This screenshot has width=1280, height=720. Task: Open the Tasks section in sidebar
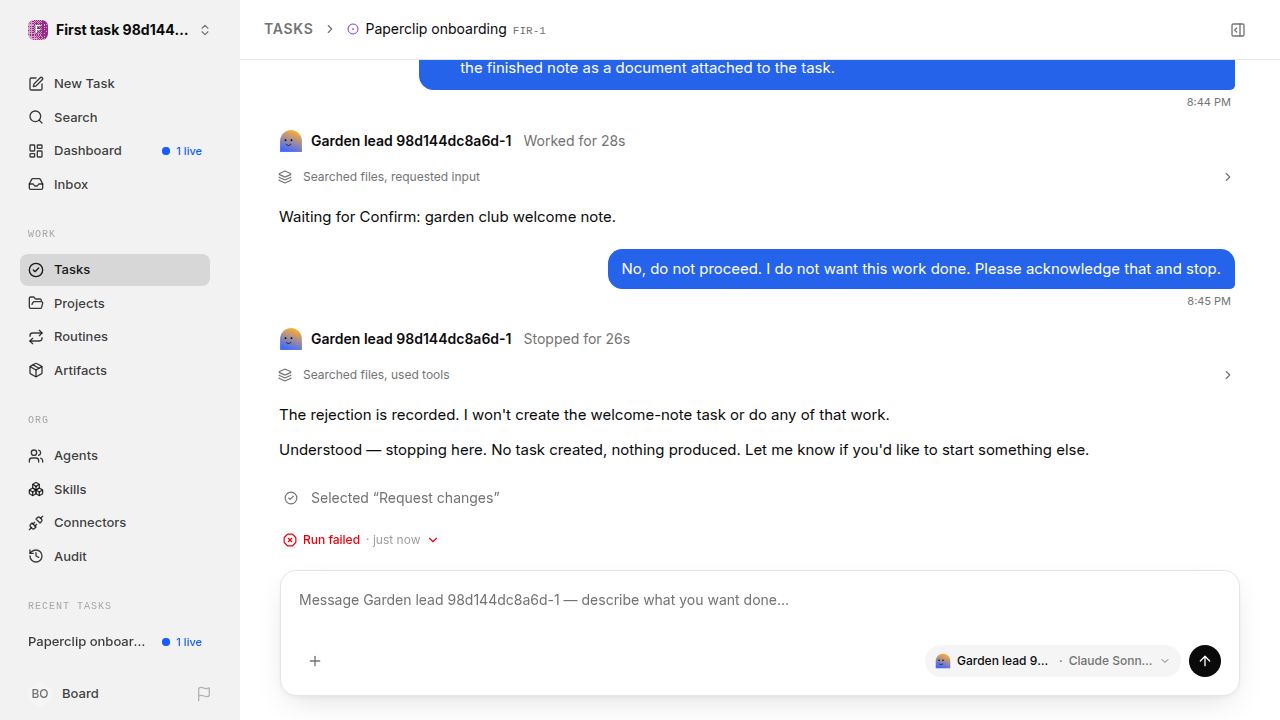pos(115,270)
